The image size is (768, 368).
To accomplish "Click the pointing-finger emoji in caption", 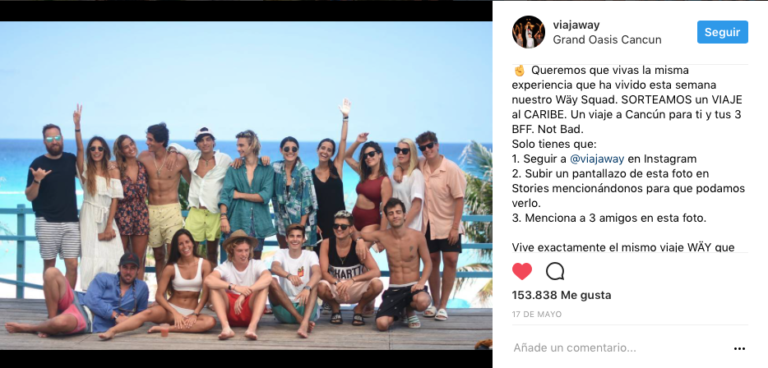I will pos(519,71).
